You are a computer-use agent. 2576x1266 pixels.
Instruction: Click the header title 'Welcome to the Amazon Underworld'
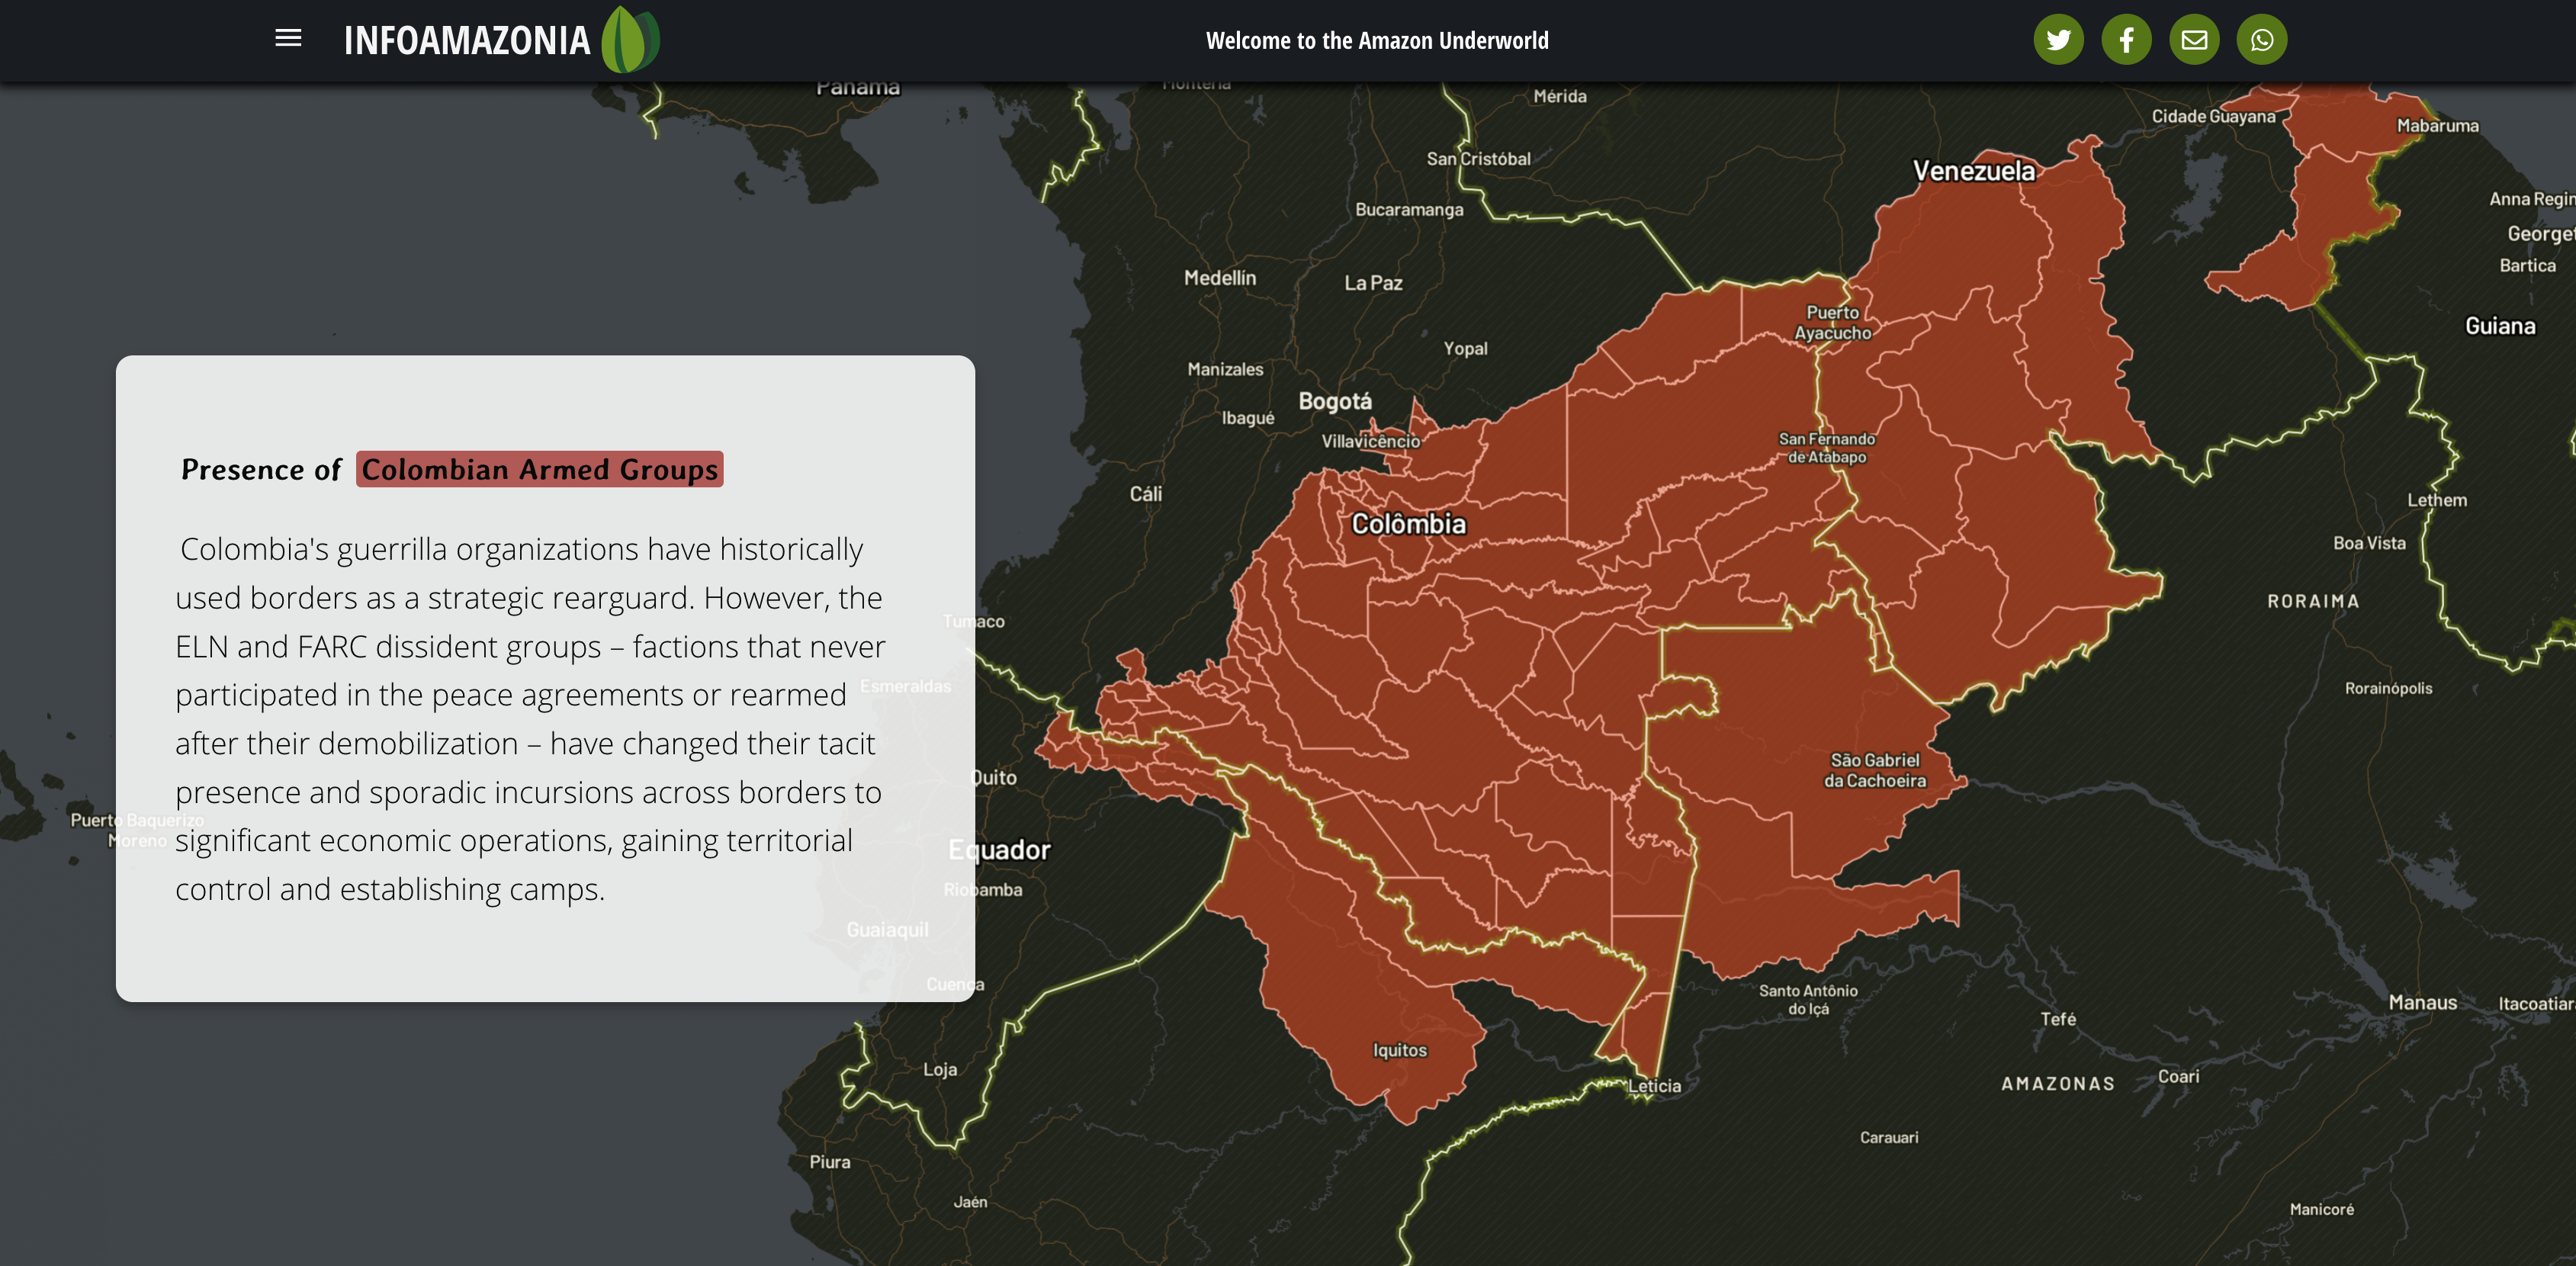click(1377, 41)
